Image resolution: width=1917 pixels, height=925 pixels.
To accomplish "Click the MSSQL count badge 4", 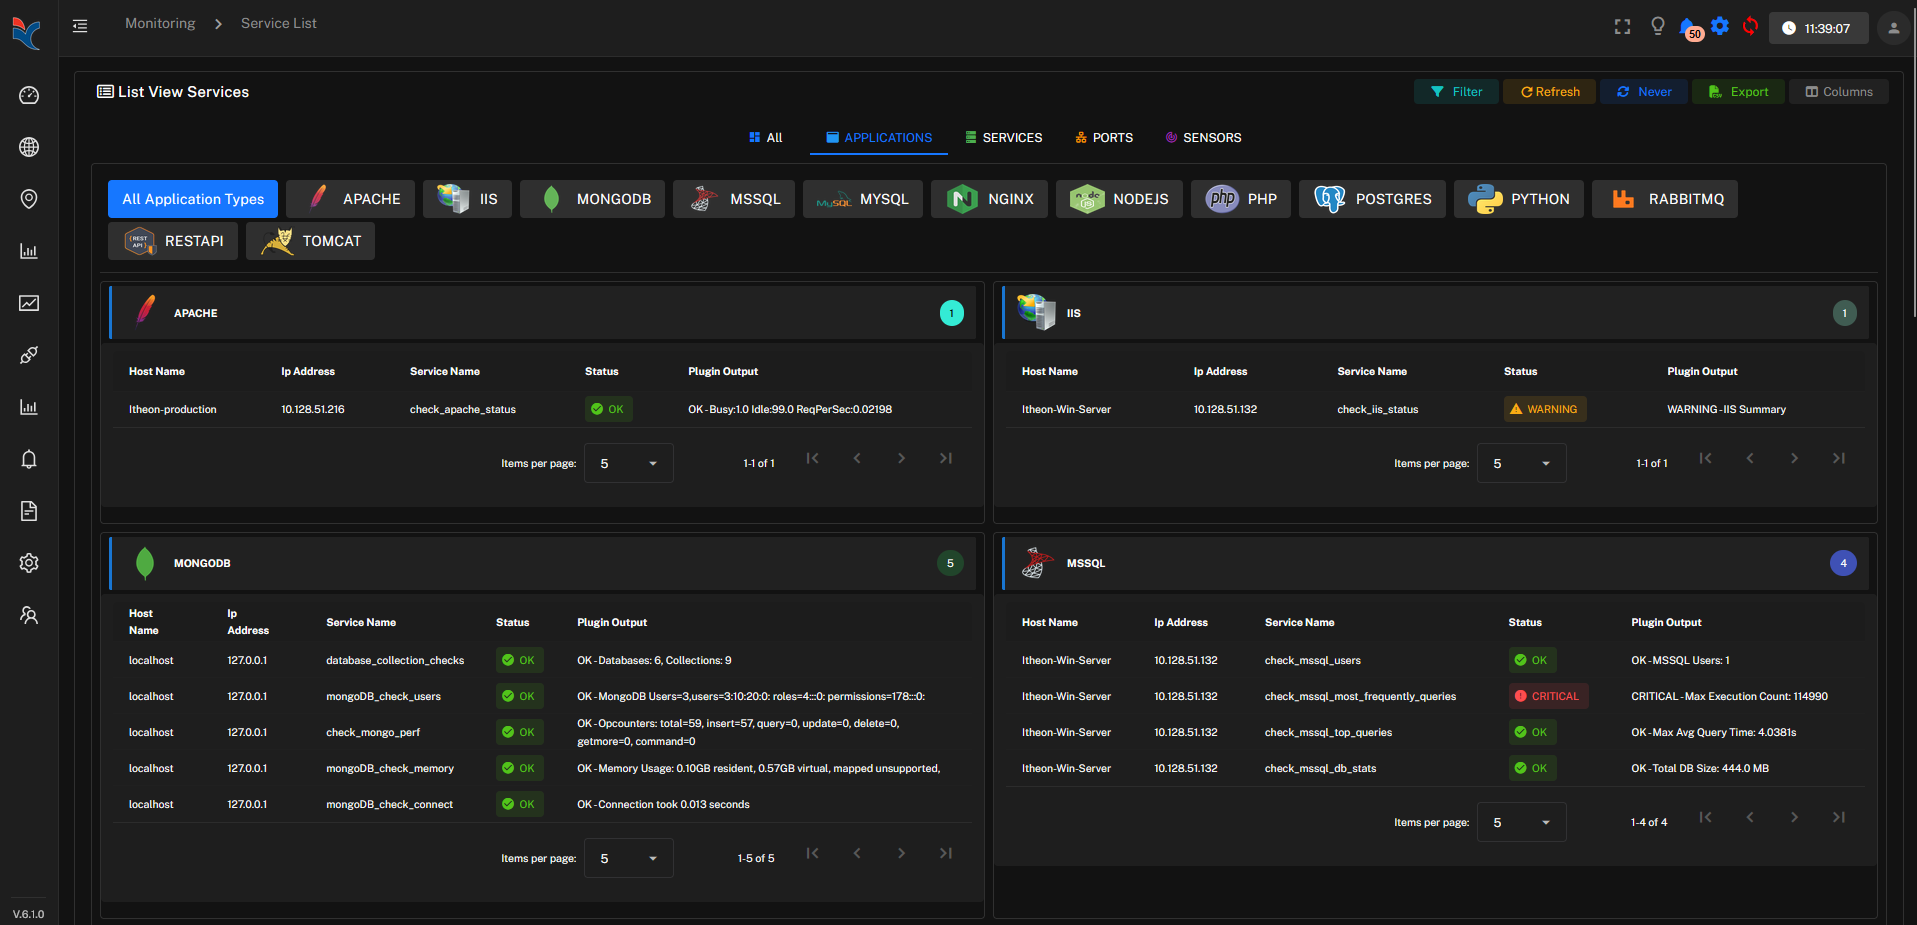I will click(1843, 563).
